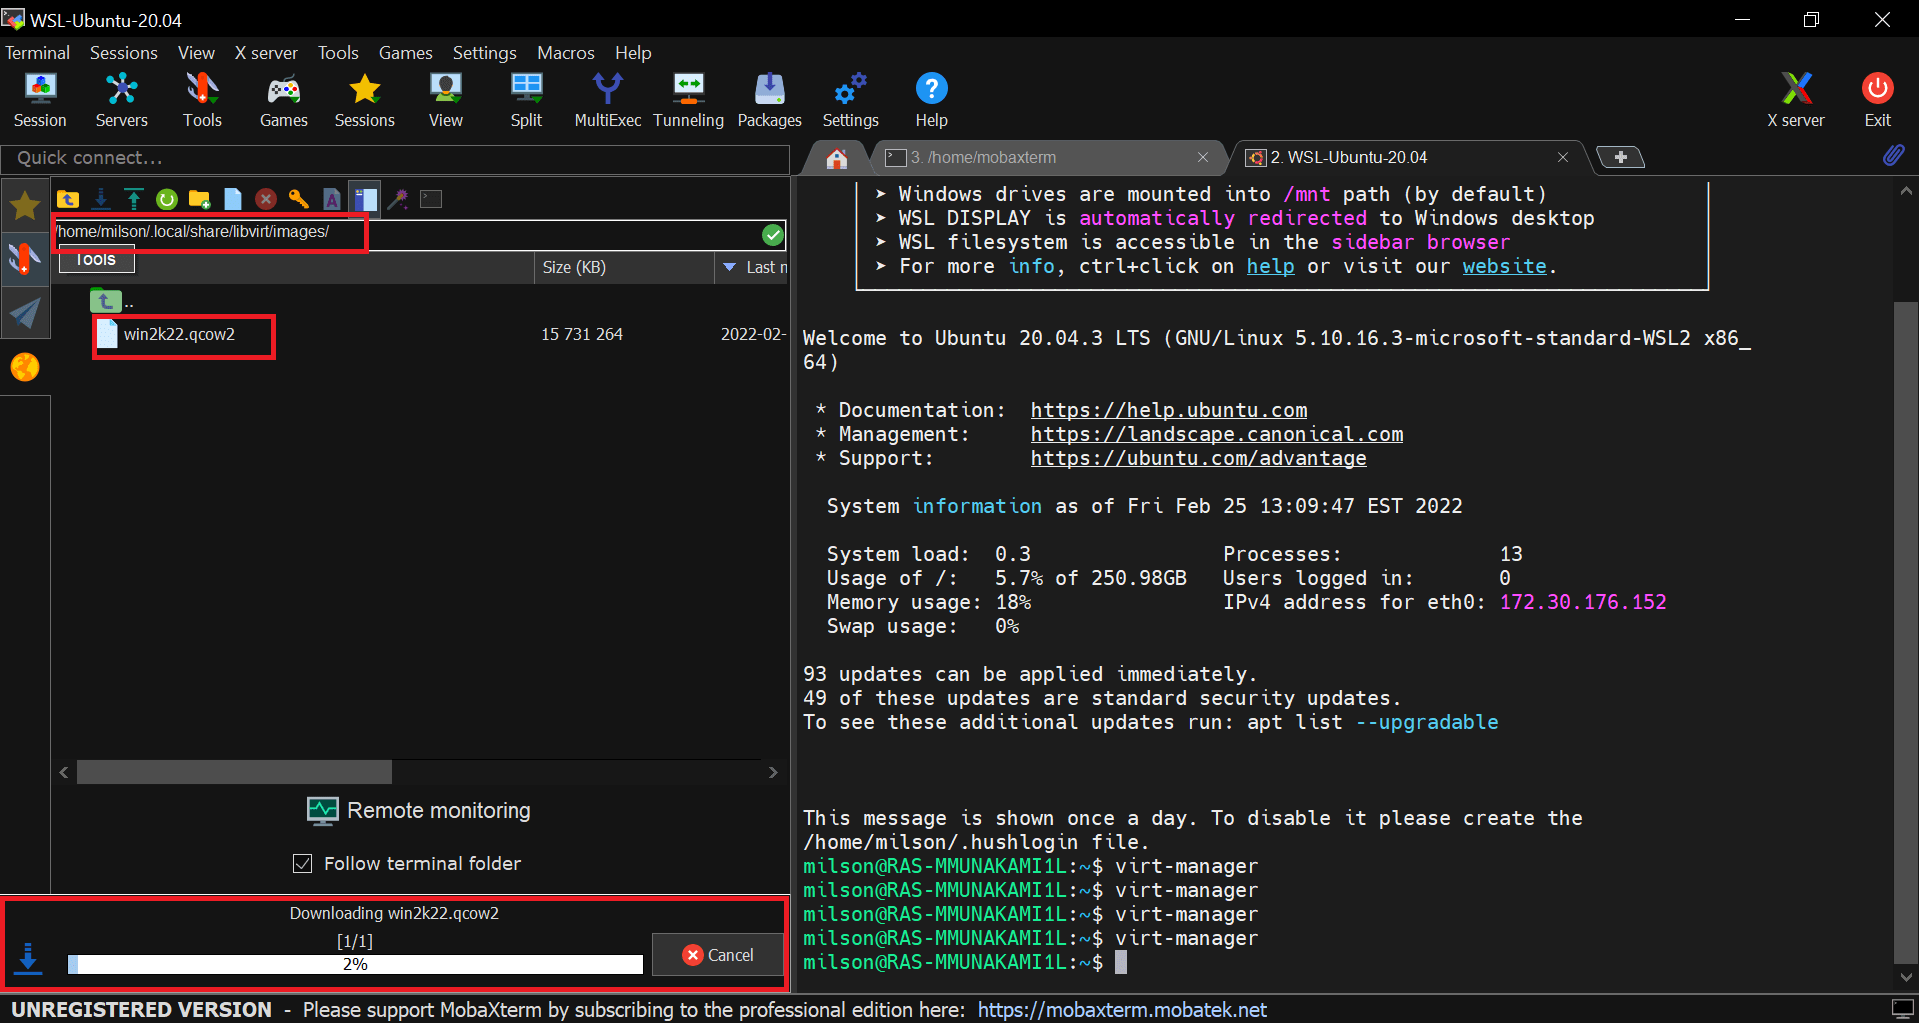Open the Macros menu

tap(565, 53)
